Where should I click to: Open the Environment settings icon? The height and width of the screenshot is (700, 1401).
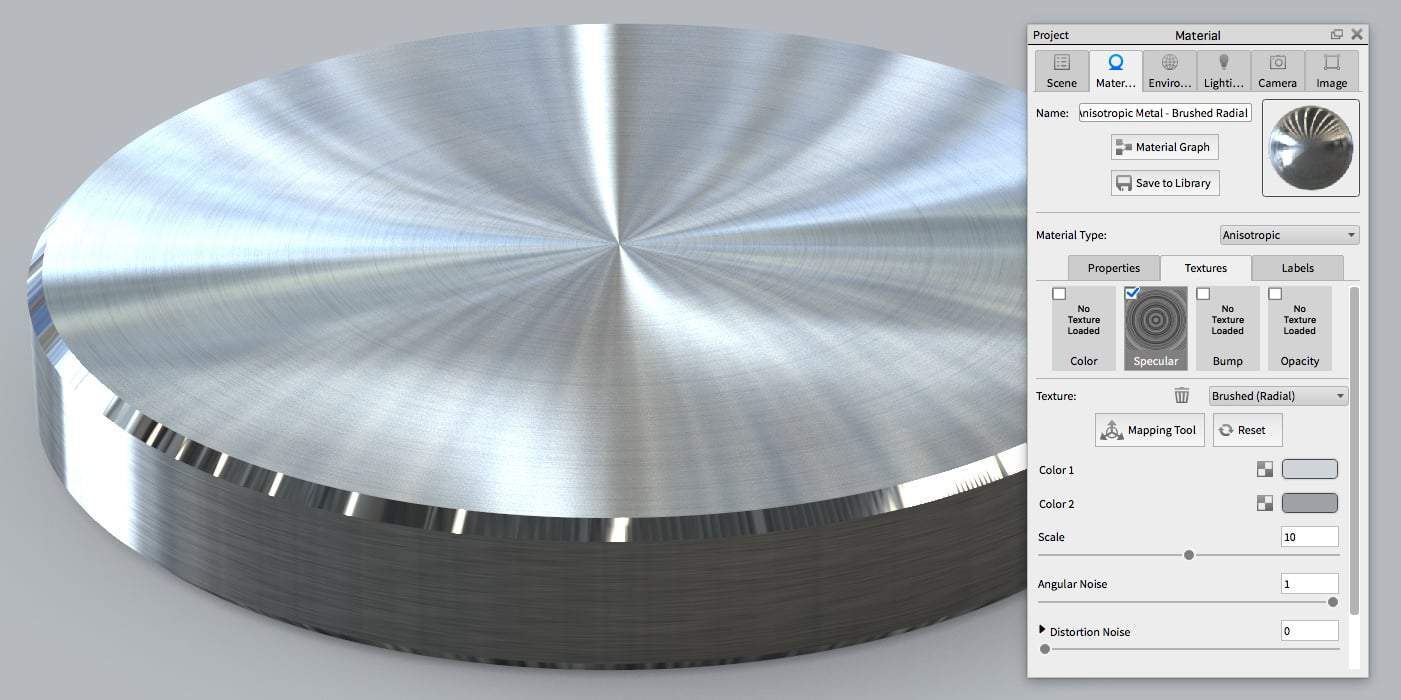[1169, 70]
